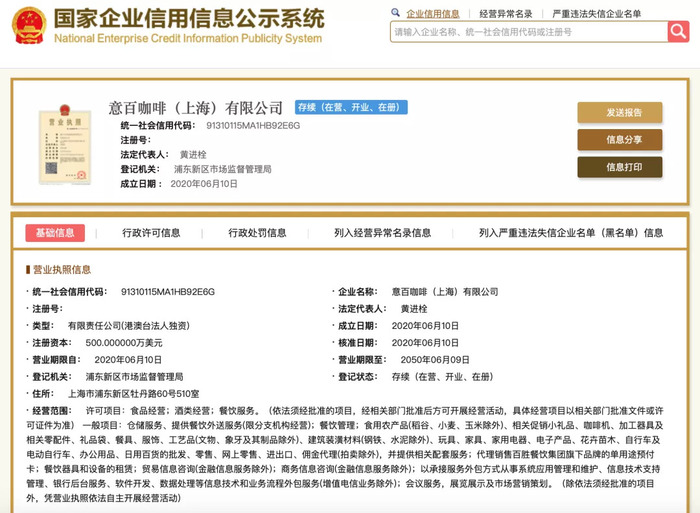Screen dimensions: 700x513
Task: Click the 信息打印 button
Action: (x=620, y=167)
